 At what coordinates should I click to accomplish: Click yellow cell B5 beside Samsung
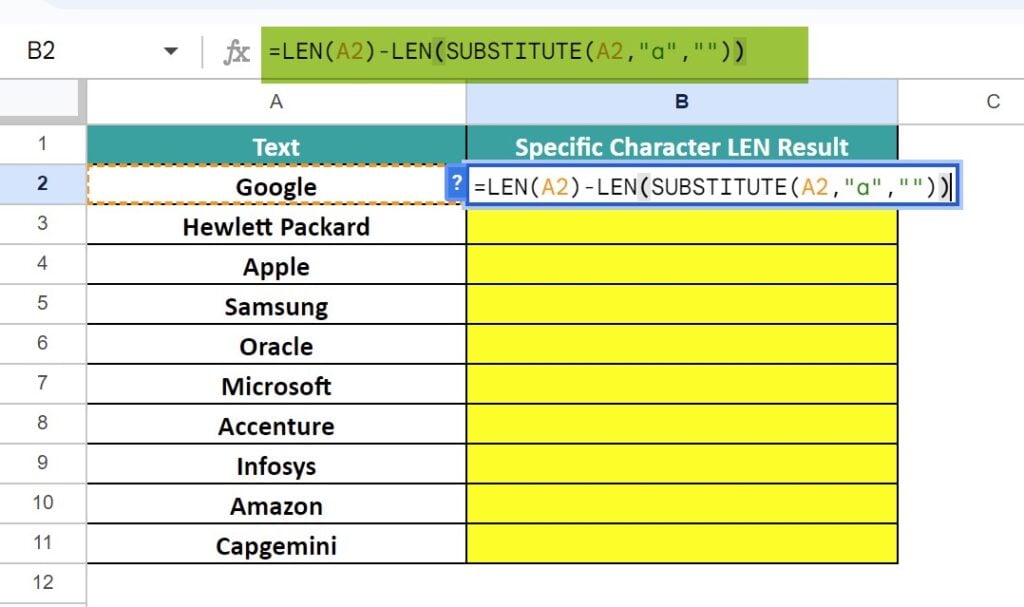coord(682,304)
